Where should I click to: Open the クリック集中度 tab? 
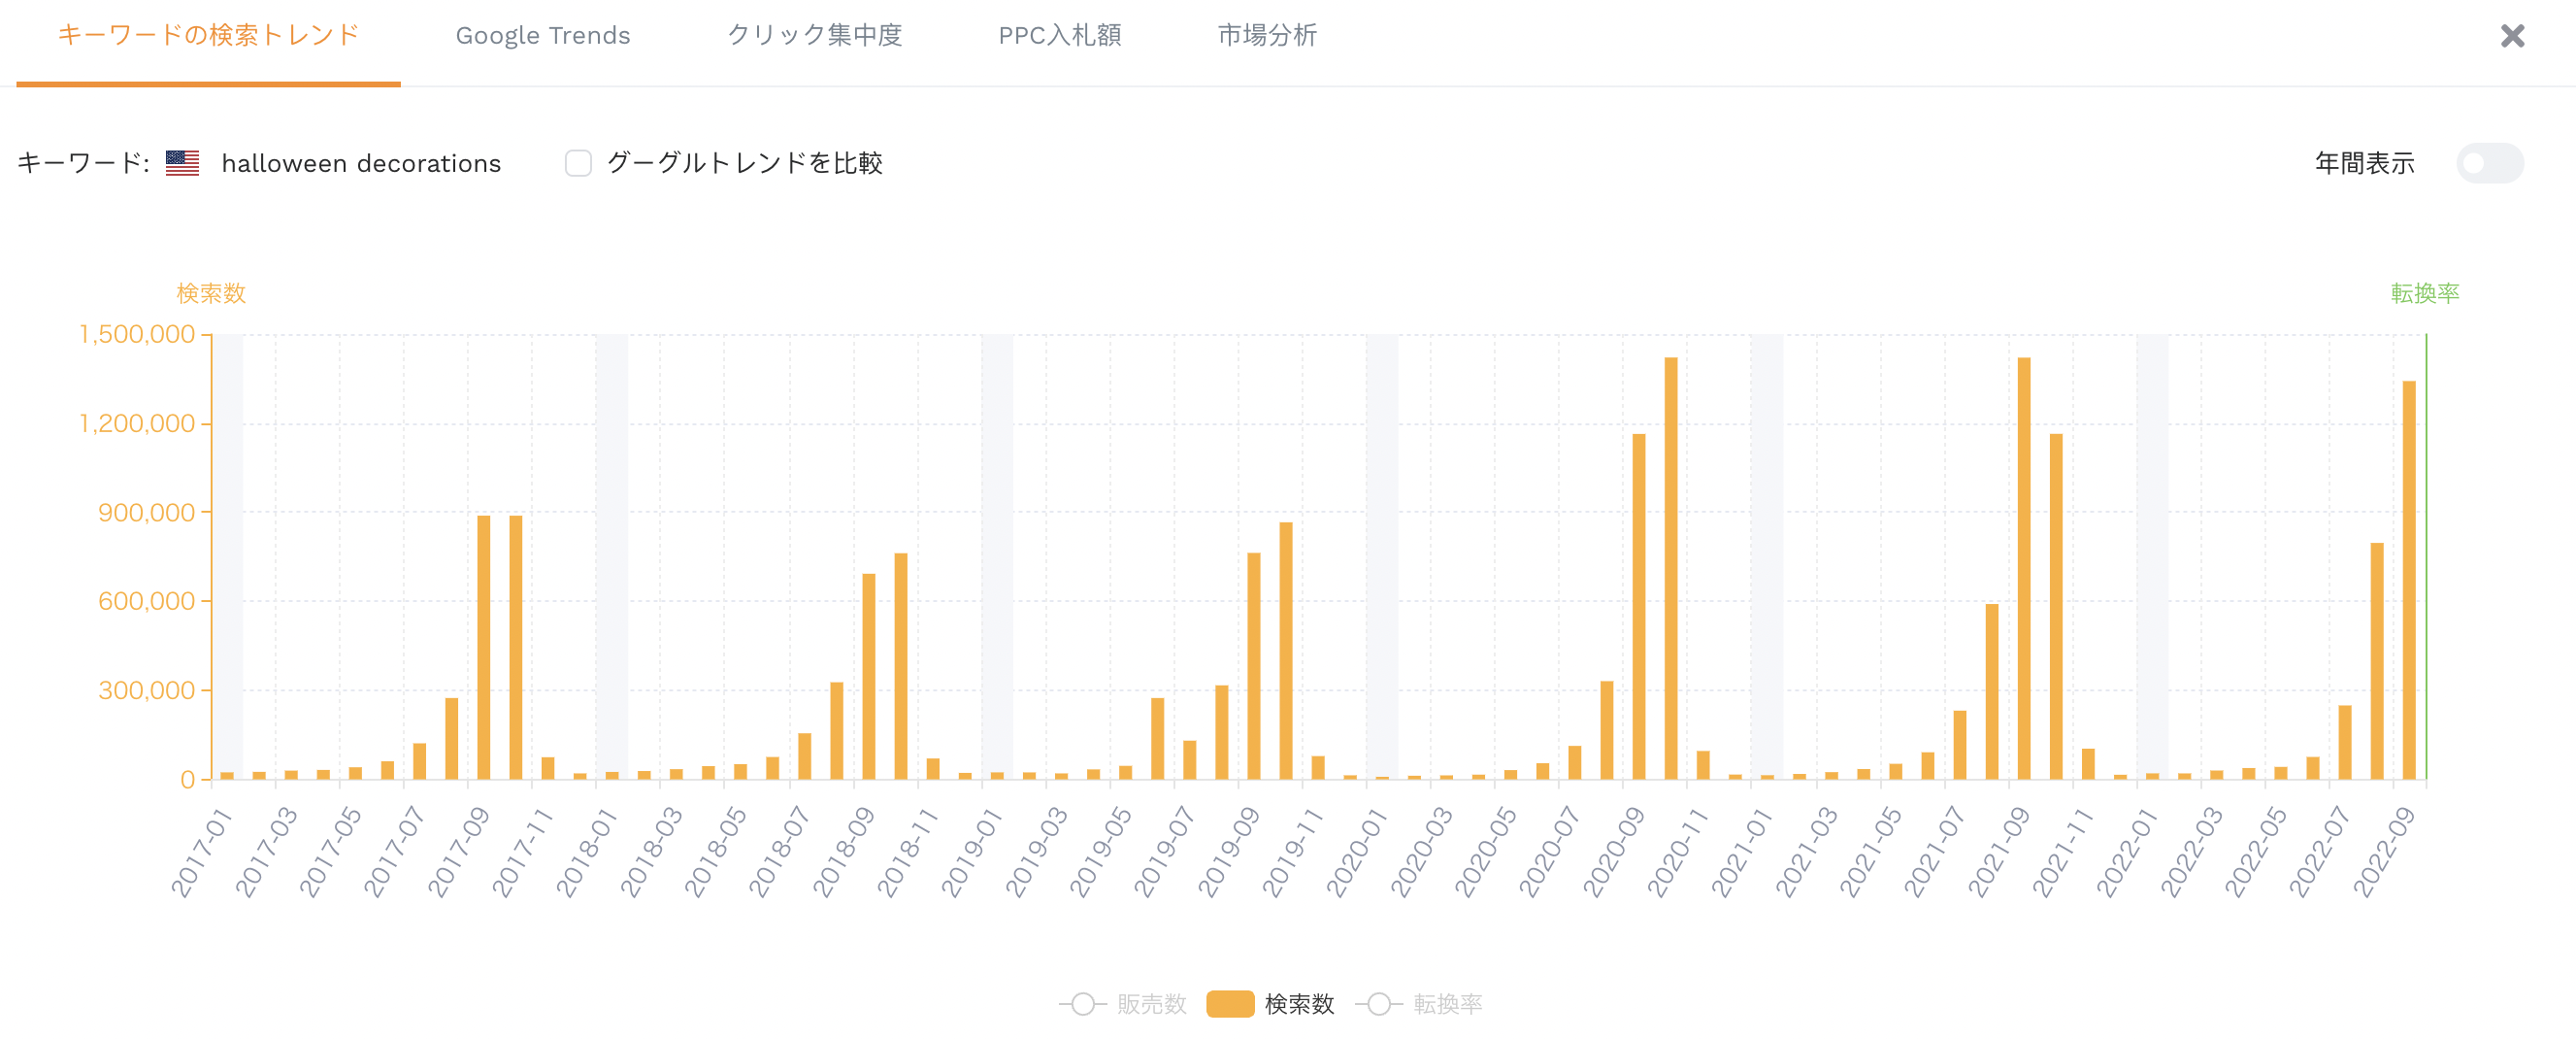[x=814, y=35]
